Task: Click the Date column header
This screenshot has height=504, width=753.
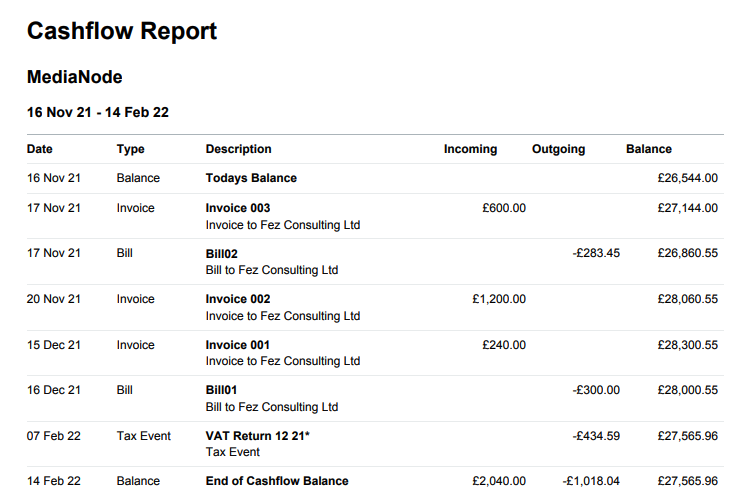Action: click(39, 149)
